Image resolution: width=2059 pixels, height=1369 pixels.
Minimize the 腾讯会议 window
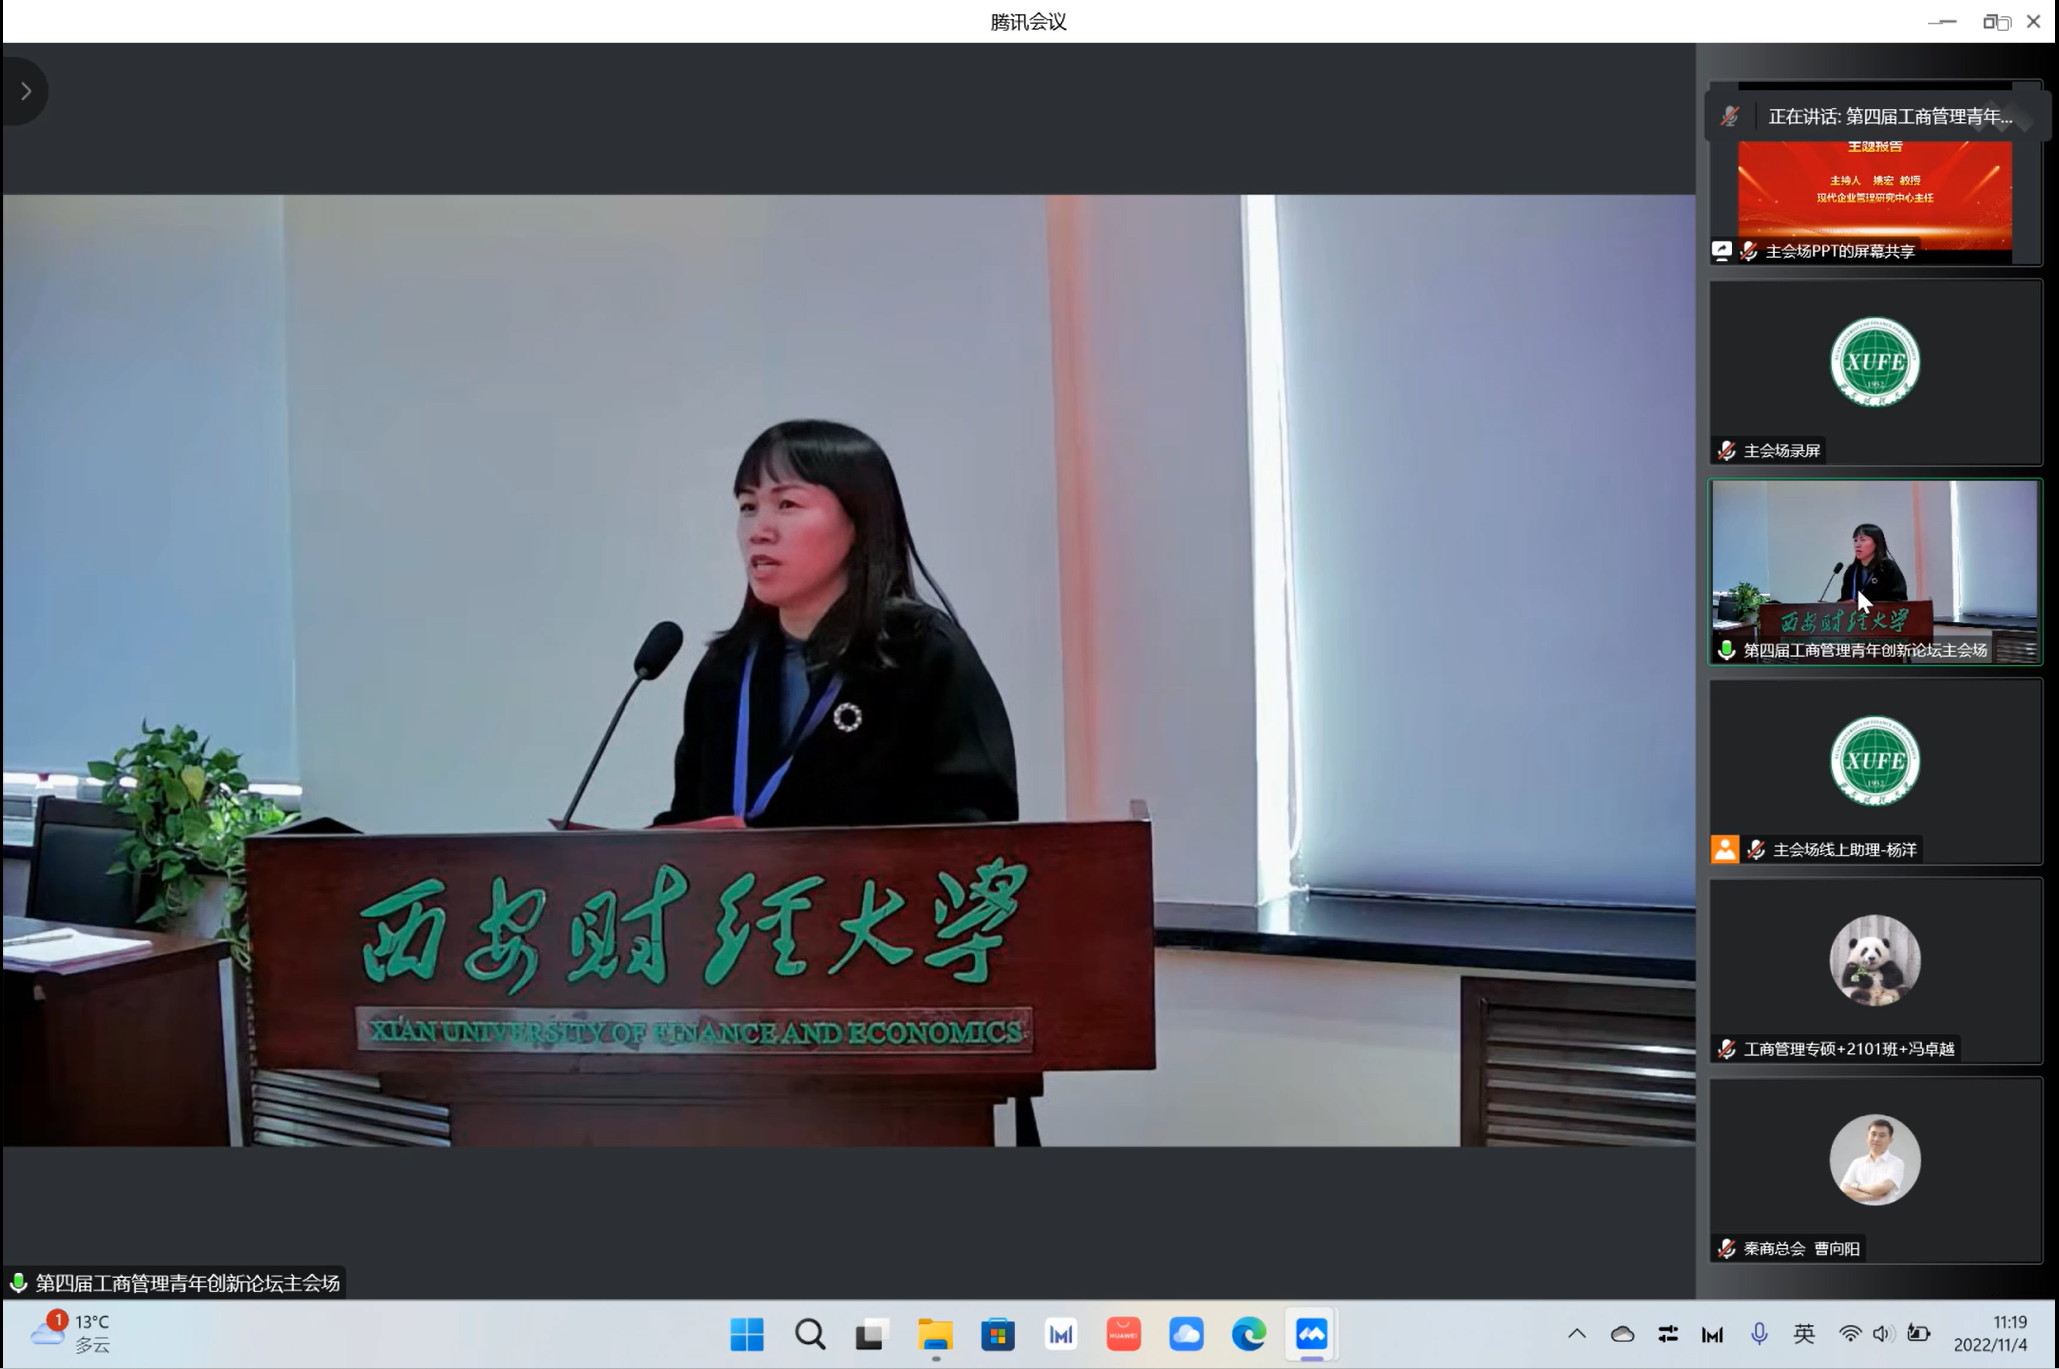(1942, 22)
